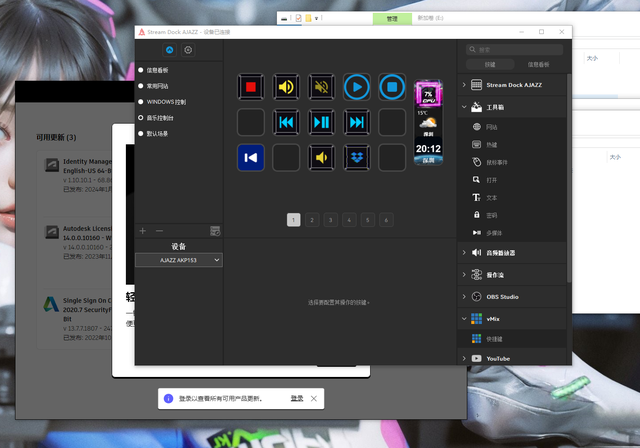Click the yellow volume down key
This screenshot has width=640, height=448.
[321, 157]
